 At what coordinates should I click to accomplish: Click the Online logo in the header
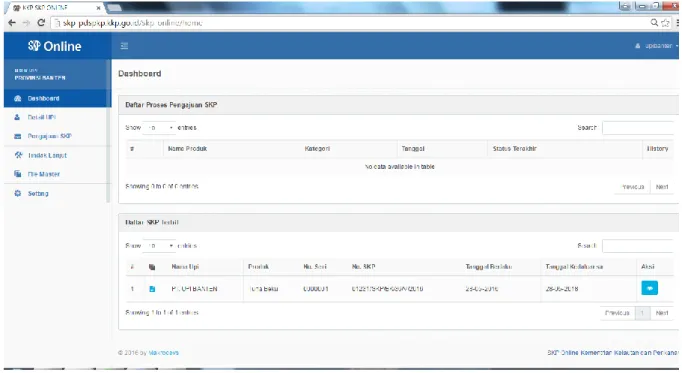(55, 46)
